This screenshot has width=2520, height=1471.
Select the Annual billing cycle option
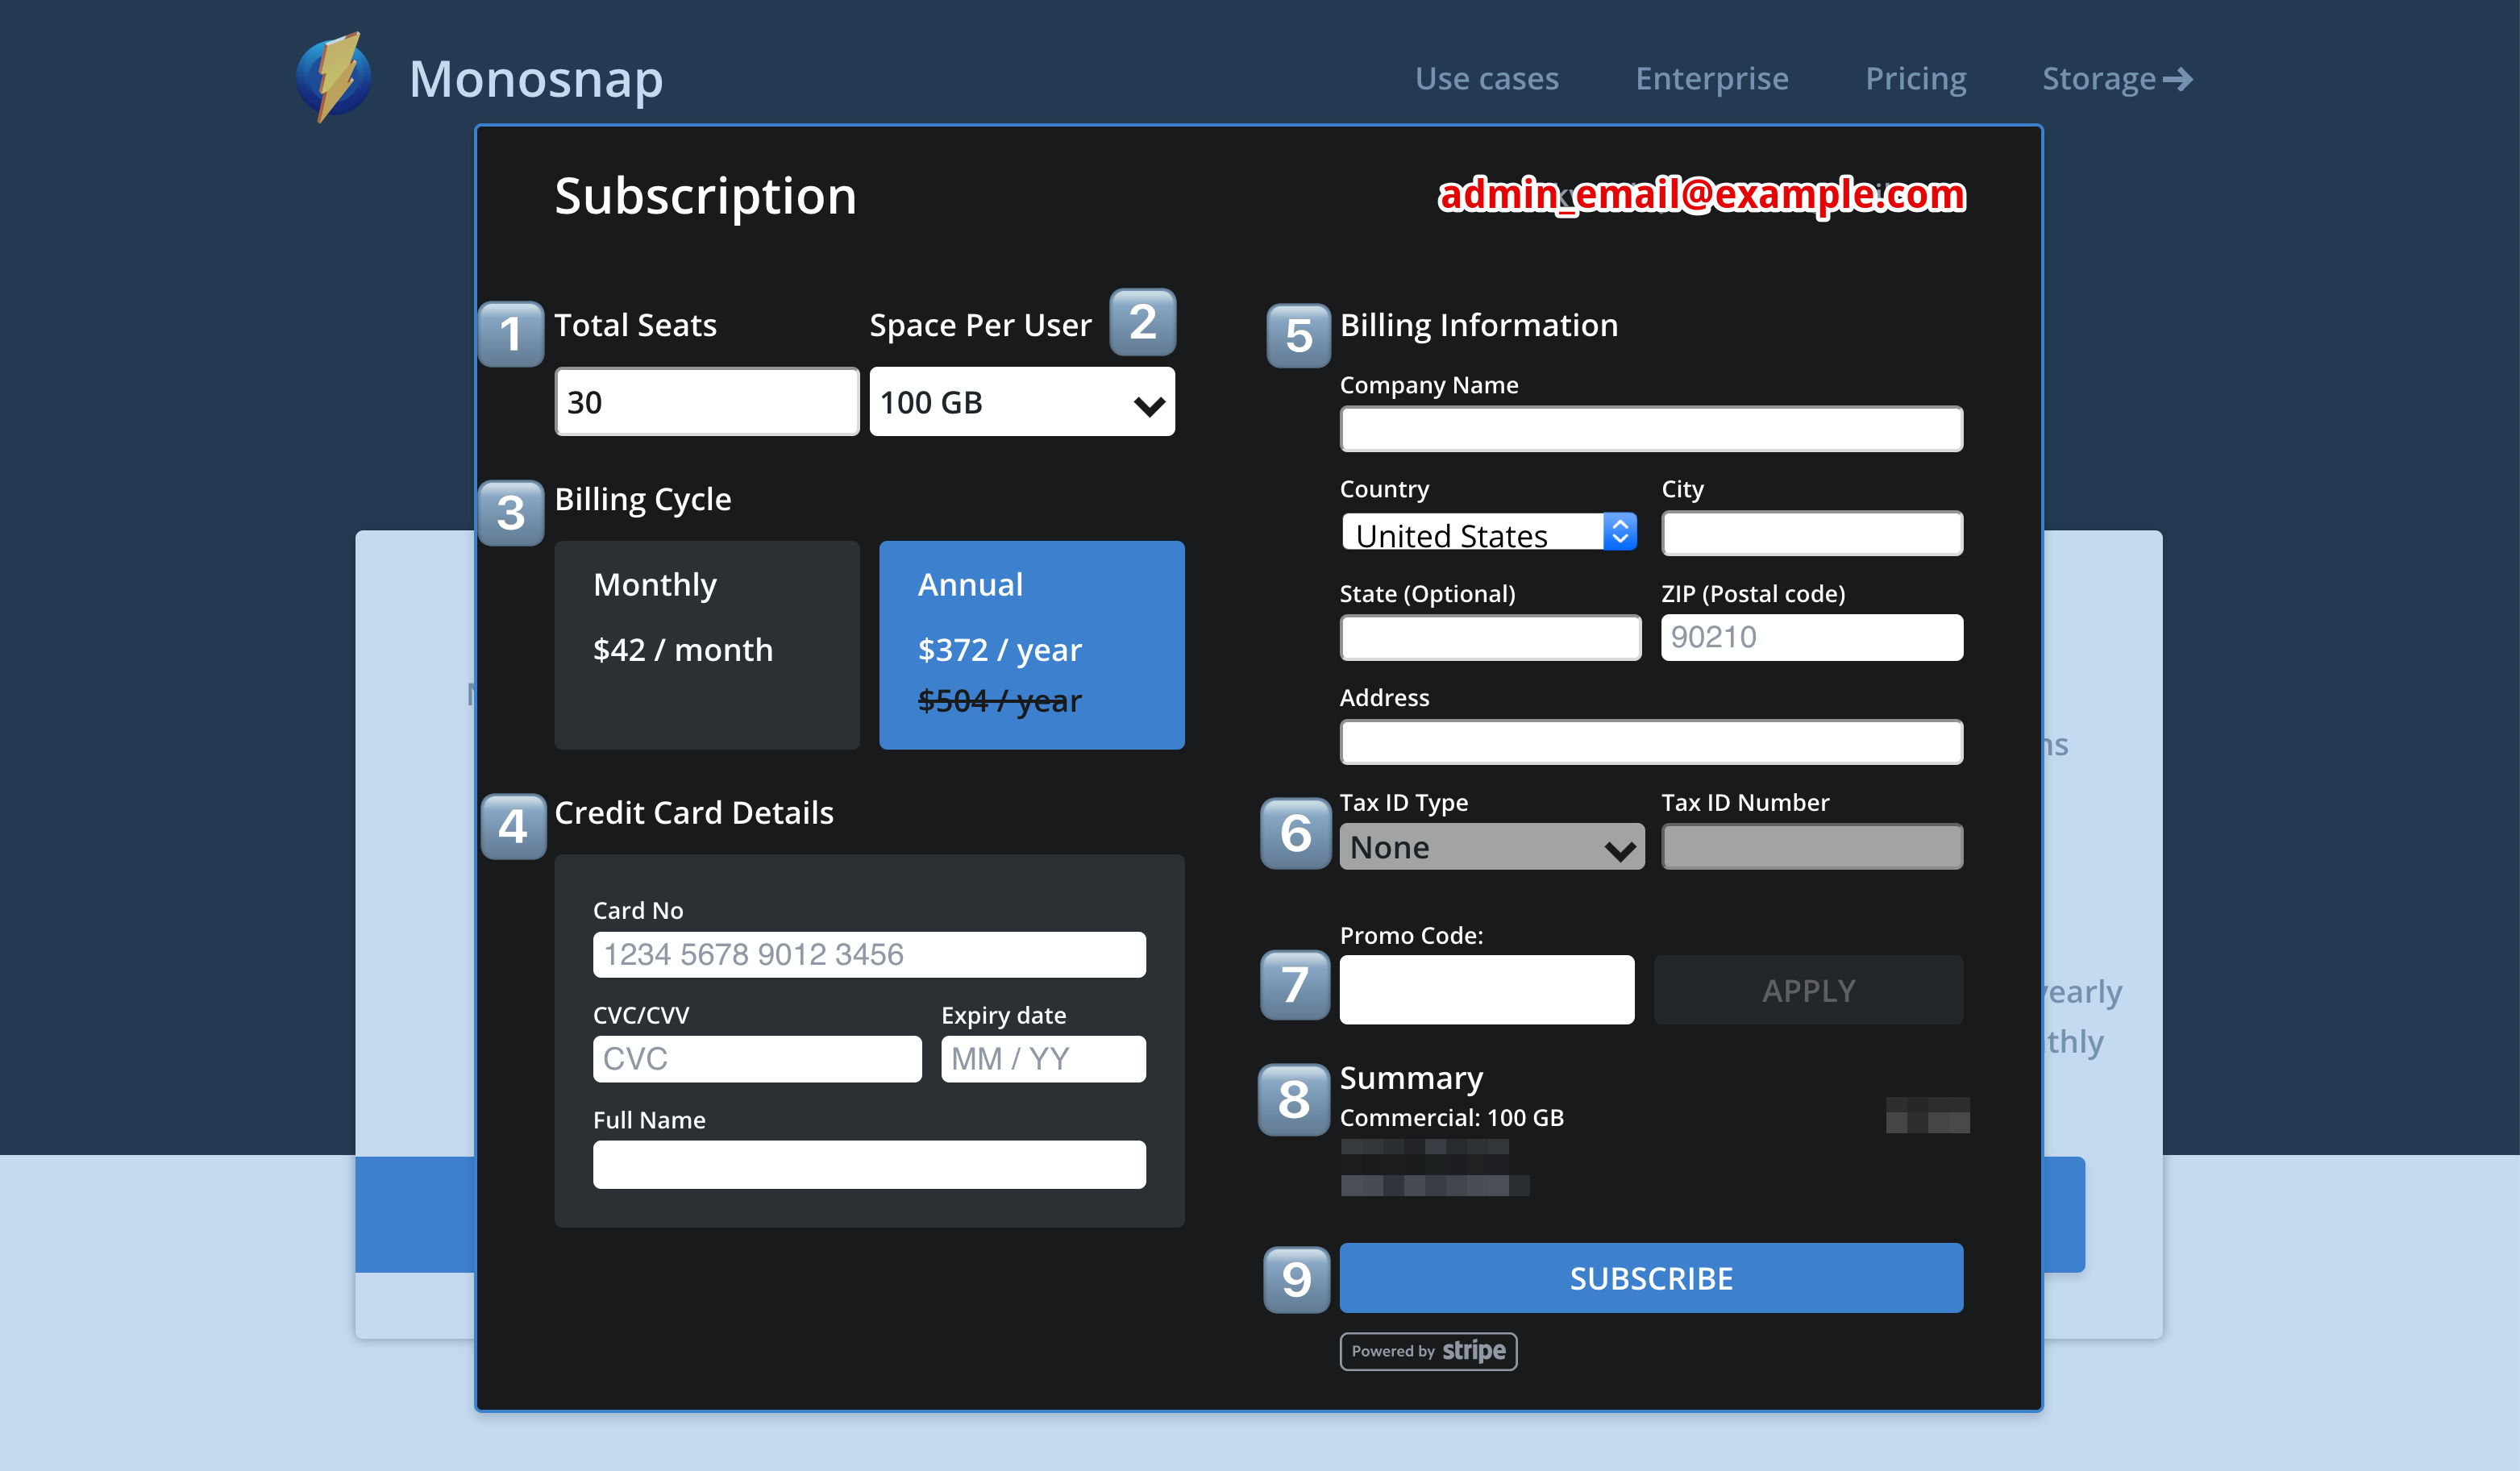click(1031, 644)
